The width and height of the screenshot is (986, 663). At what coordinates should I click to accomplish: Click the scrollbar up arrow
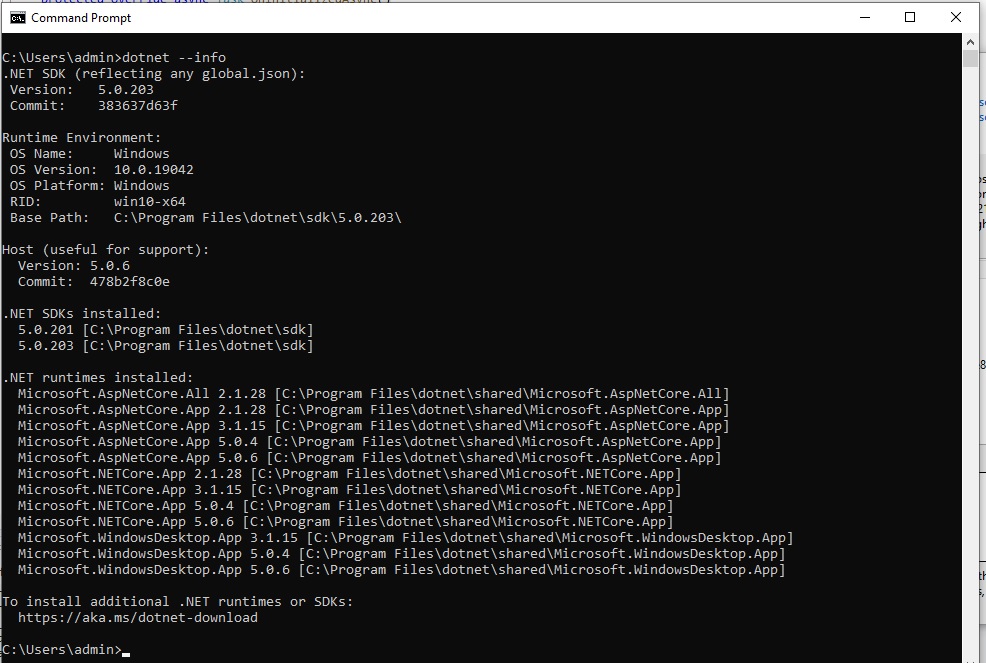(969, 40)
